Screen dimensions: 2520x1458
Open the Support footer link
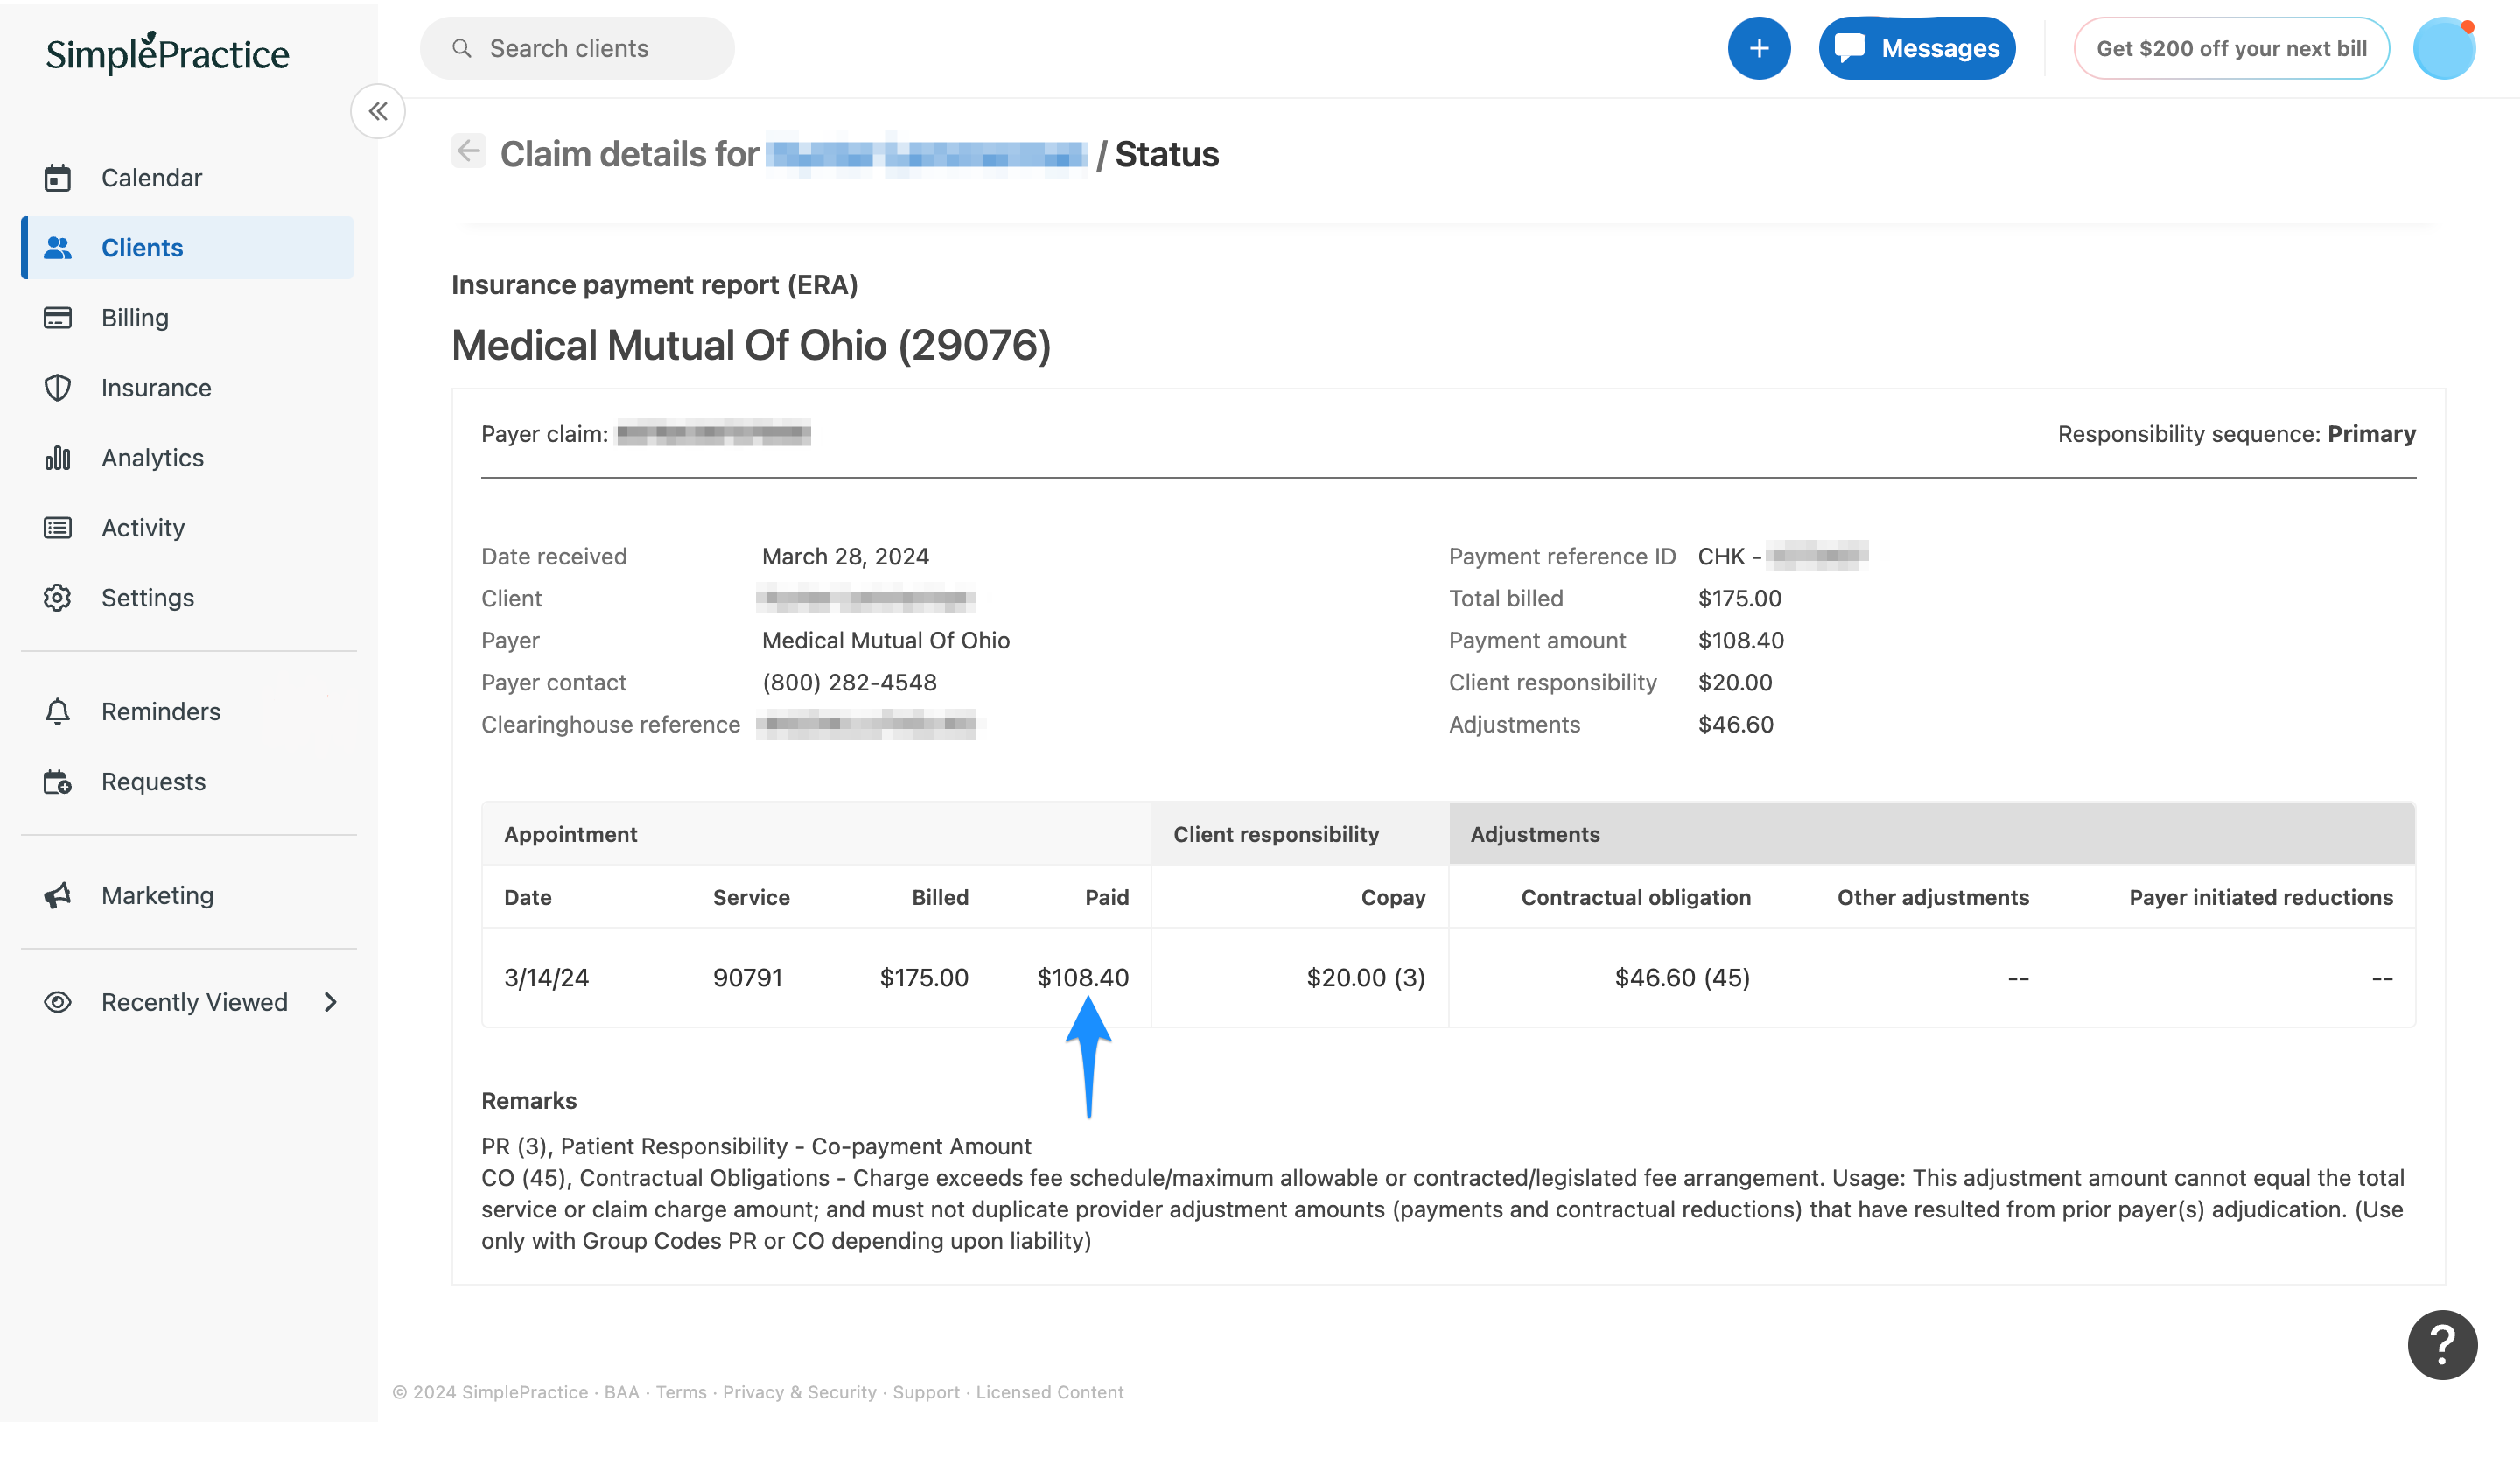[x=926, y=1393]
